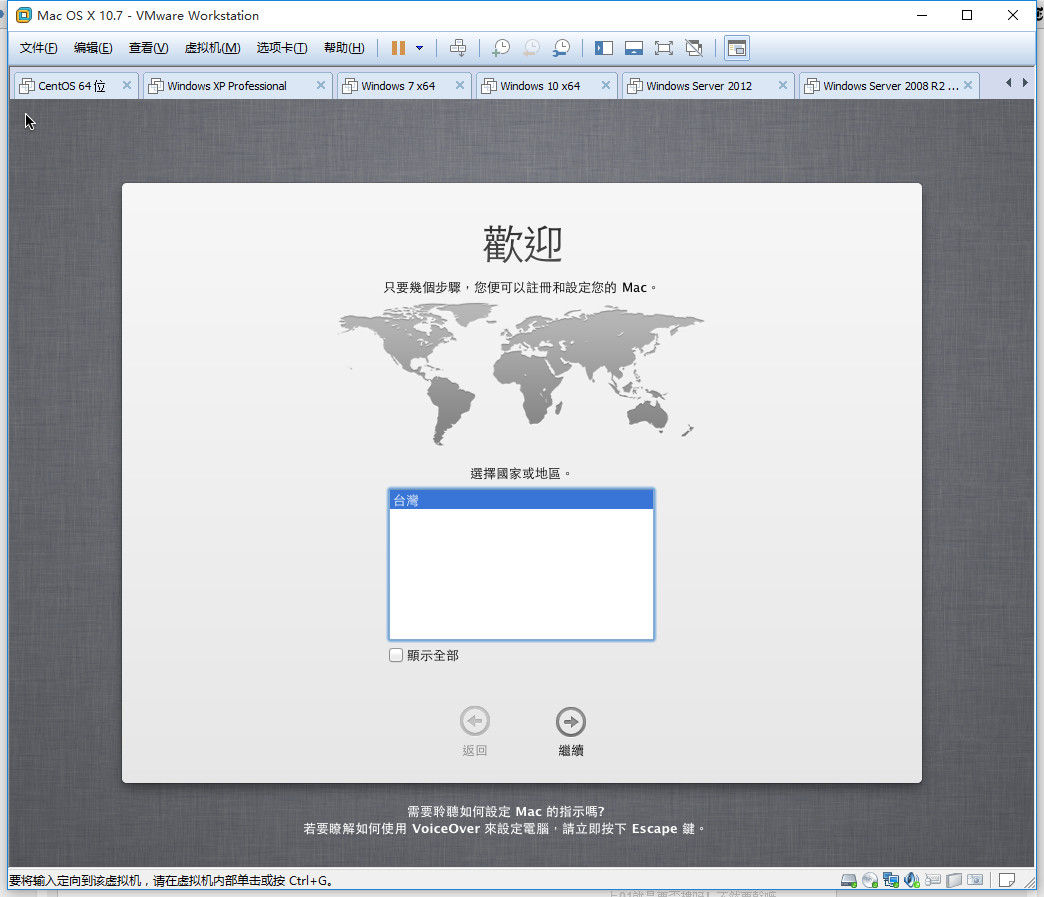Take a snapshot of this virtual machine
Image resolution: width=1044 pixels, height=897 pixels.
click(x=501, y=48)
